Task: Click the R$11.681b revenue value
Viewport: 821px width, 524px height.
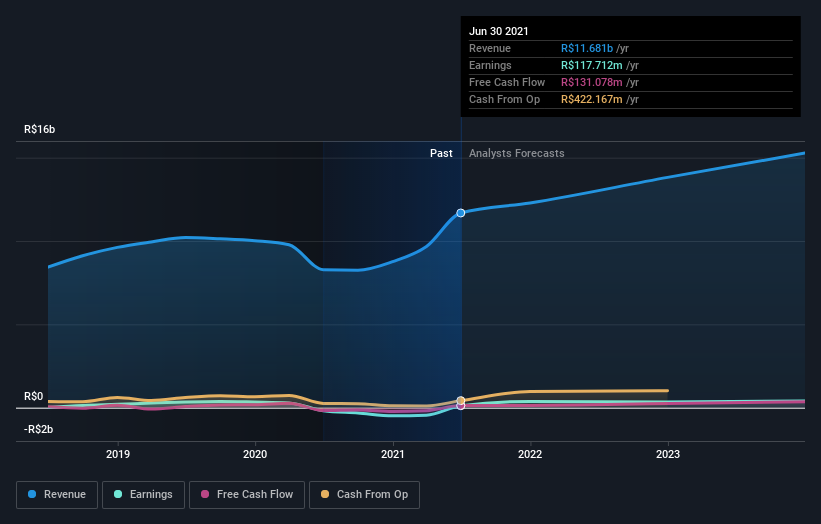Action: coord(587,48)
